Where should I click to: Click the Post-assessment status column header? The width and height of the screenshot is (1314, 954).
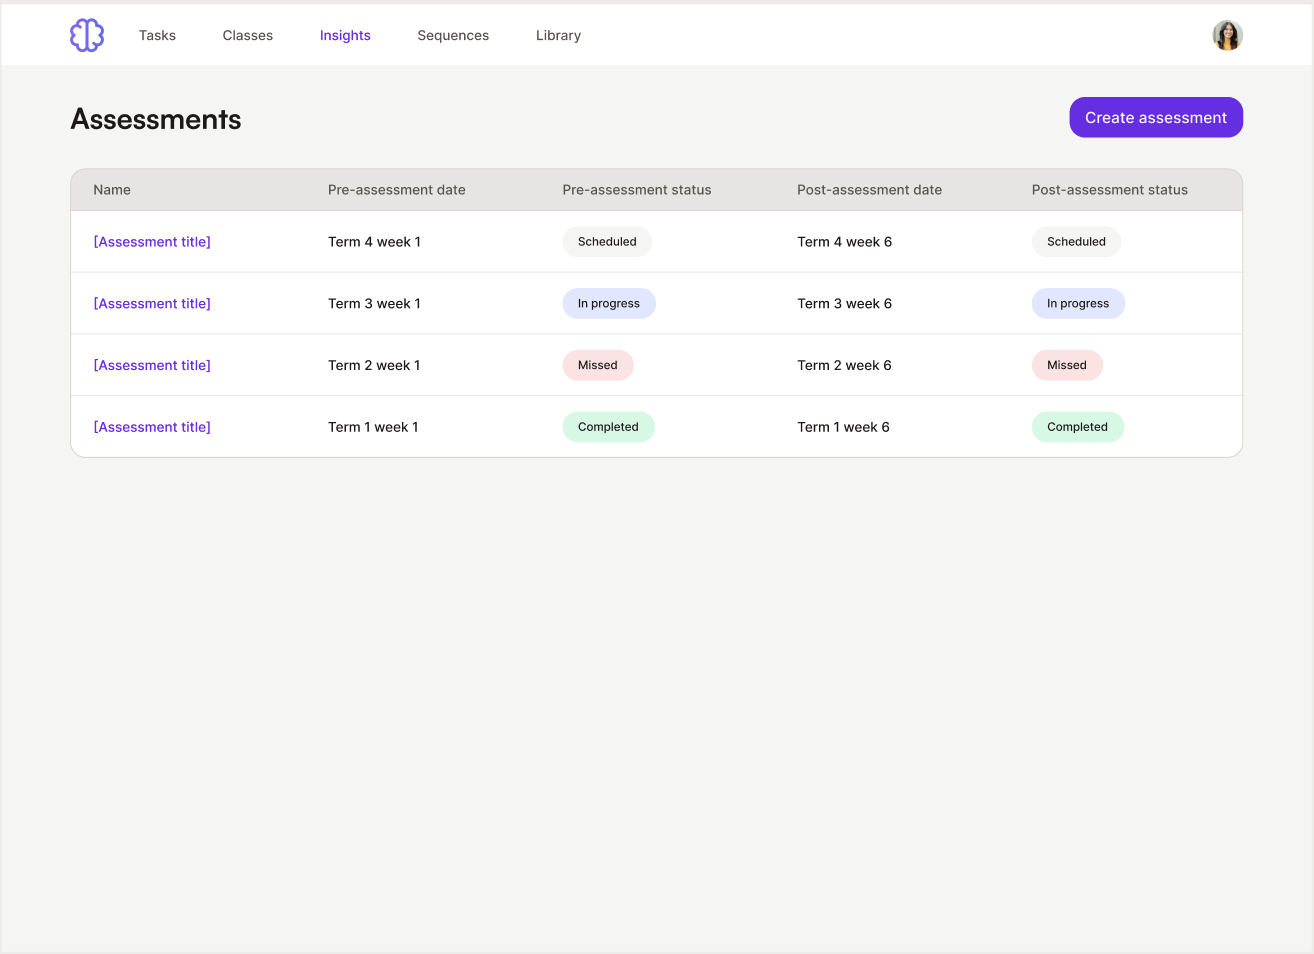pos(1110,190)
